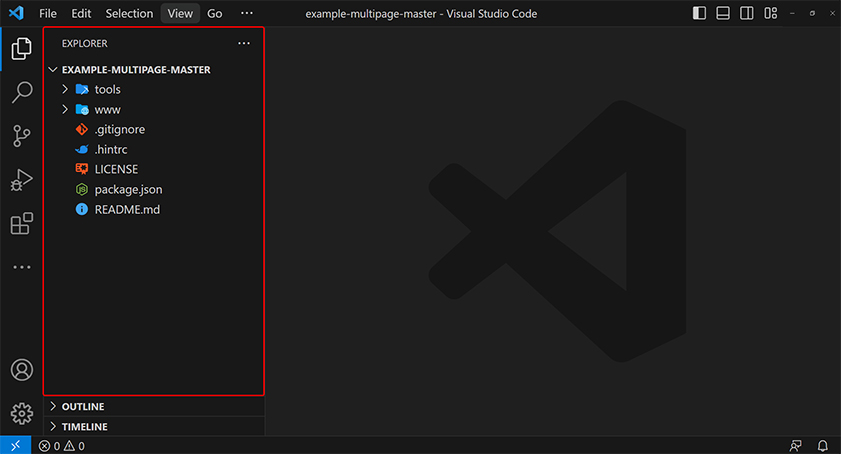Open remote window status bar button
The image size is (841, 454).
[x=15, y=445]
